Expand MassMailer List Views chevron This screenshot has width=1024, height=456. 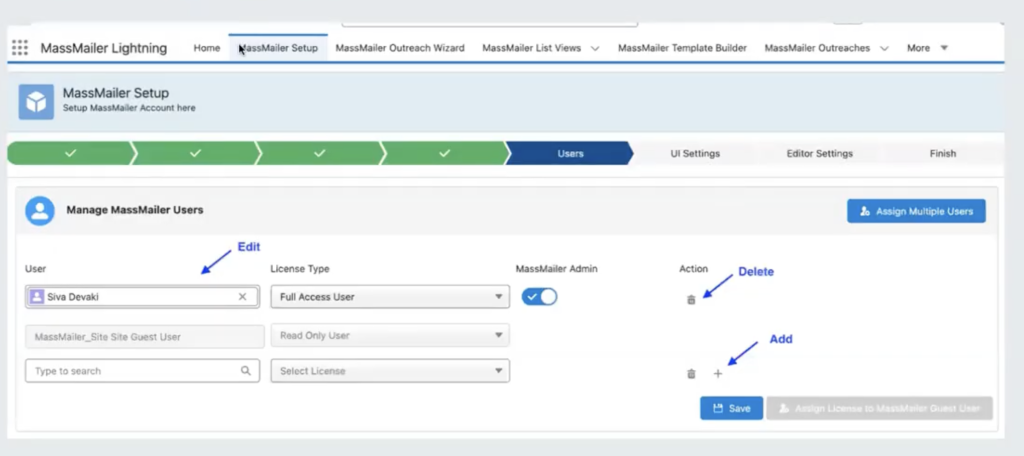coord(595,48)
